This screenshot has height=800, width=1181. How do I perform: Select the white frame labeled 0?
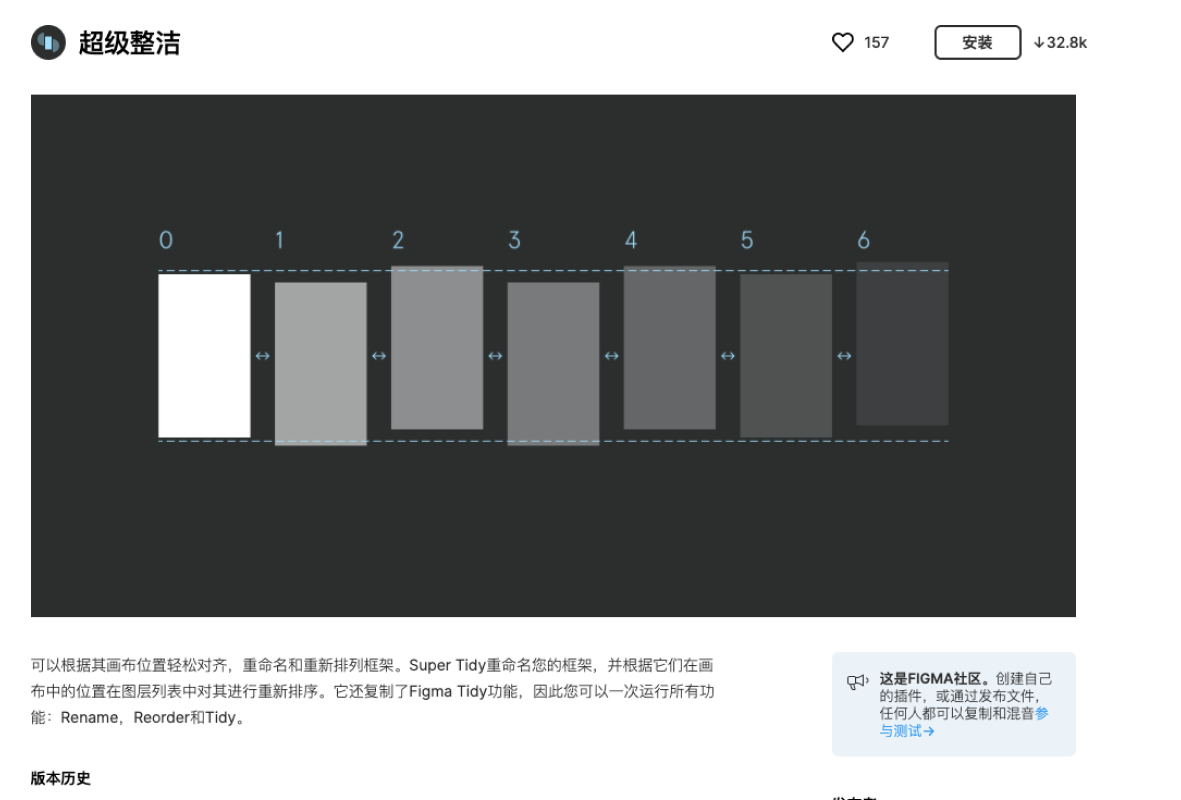tap(204, 355)
